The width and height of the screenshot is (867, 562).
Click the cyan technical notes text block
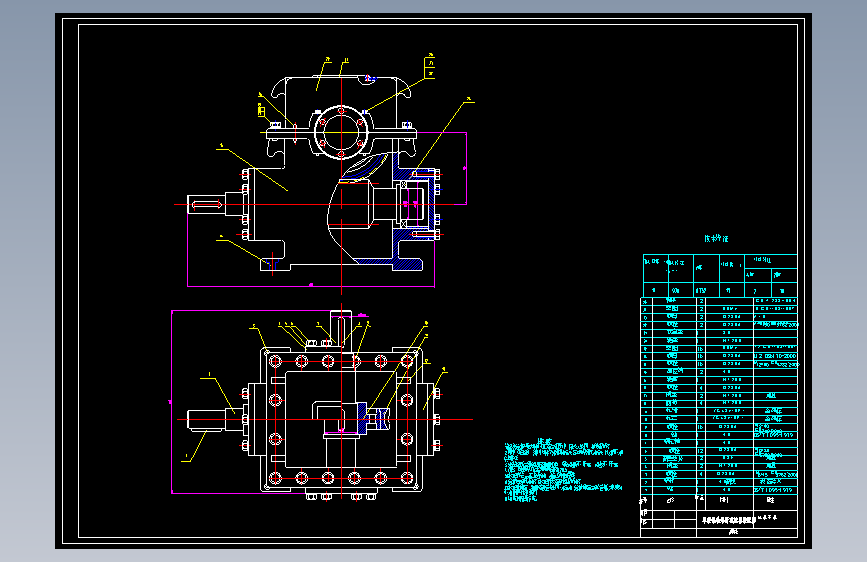point(563,470)
